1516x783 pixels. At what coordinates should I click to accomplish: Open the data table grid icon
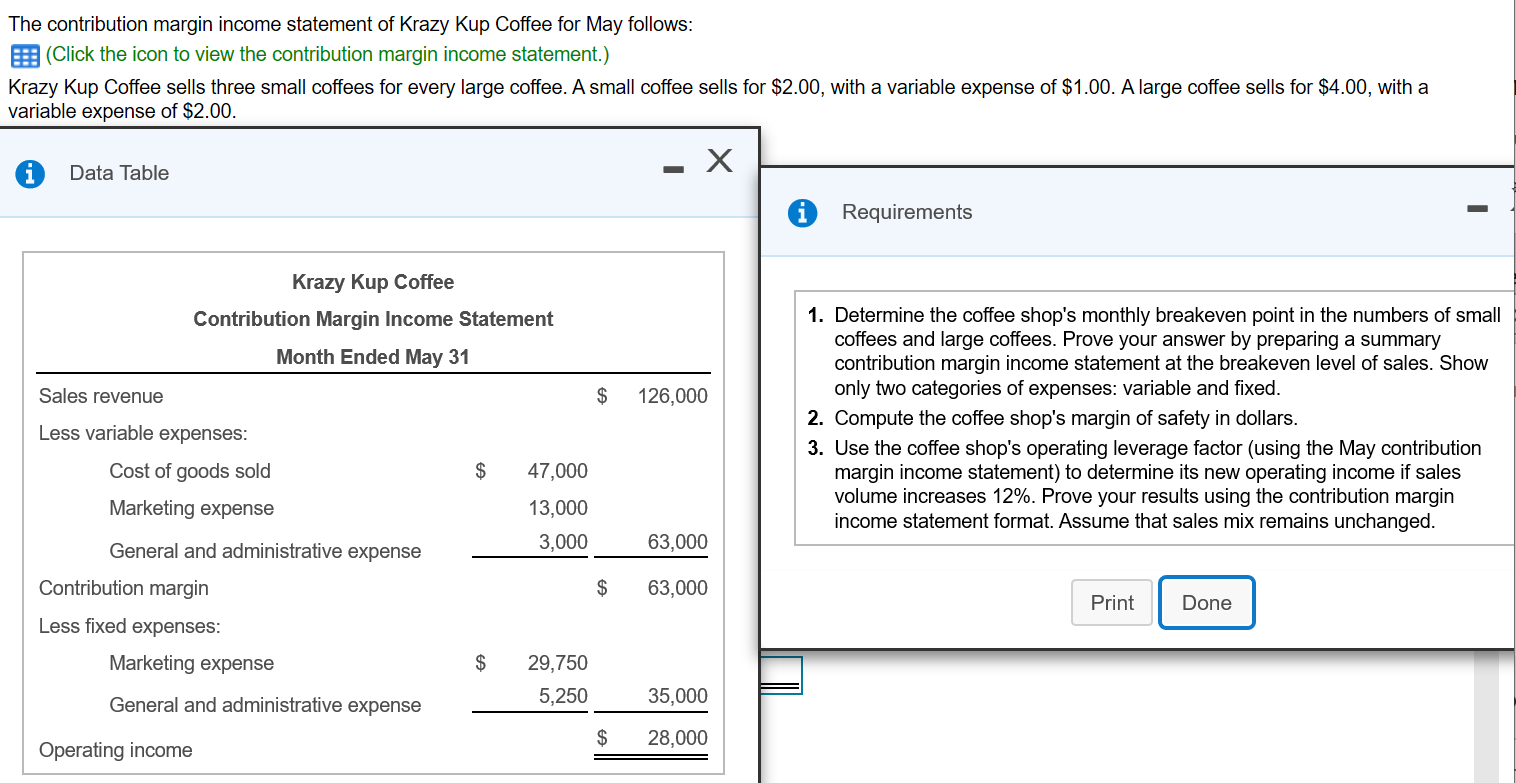24,54
